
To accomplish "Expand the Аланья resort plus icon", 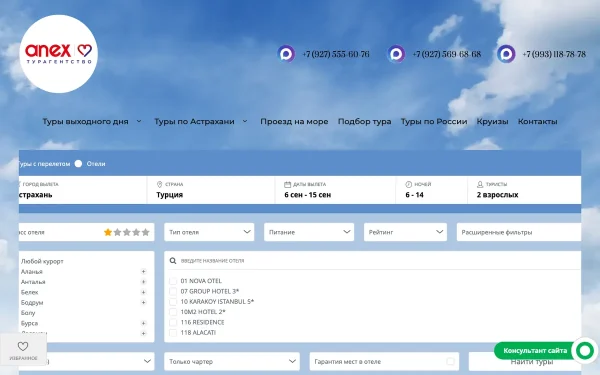I will coord(143,271).
